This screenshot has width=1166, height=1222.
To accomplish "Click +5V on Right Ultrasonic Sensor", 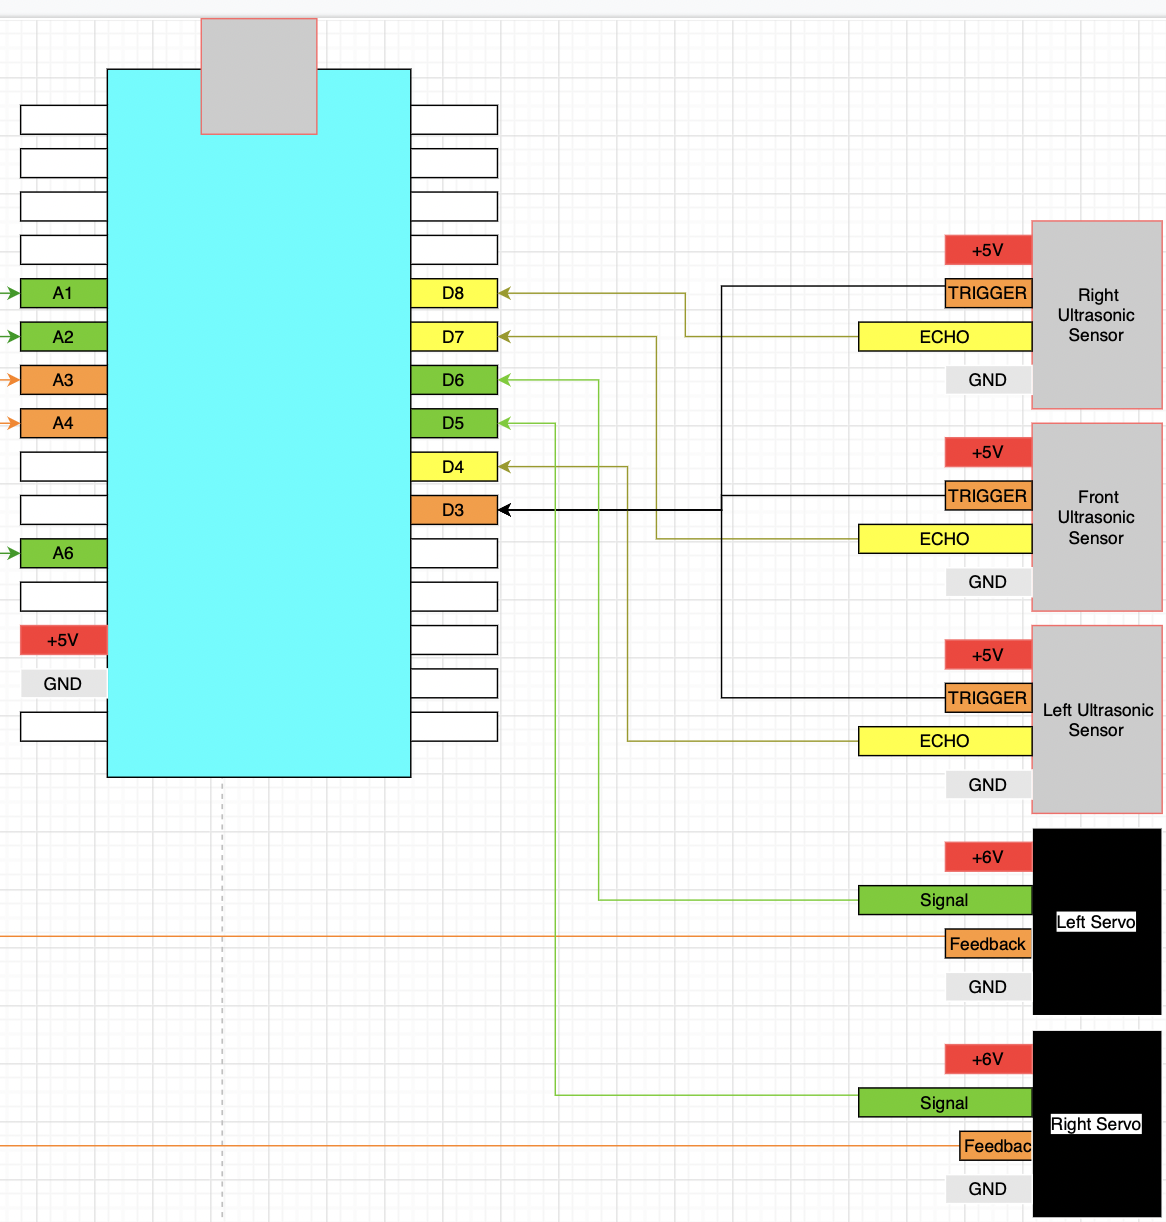I will coord(988,250).
